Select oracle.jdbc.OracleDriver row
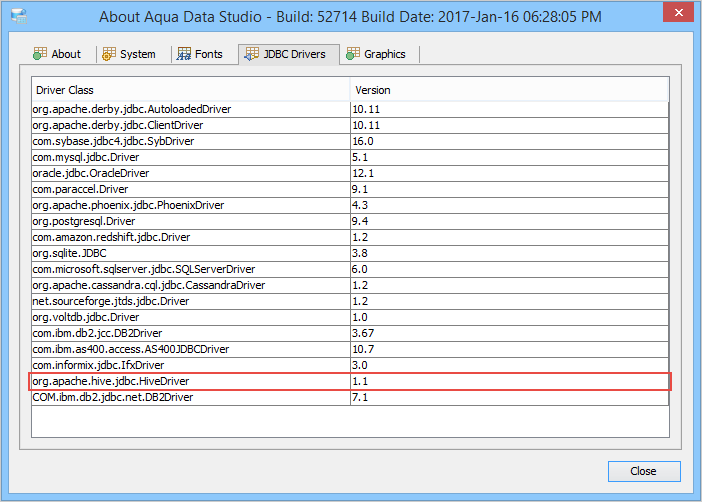This screenshot has height=502, width=702. 350,173
